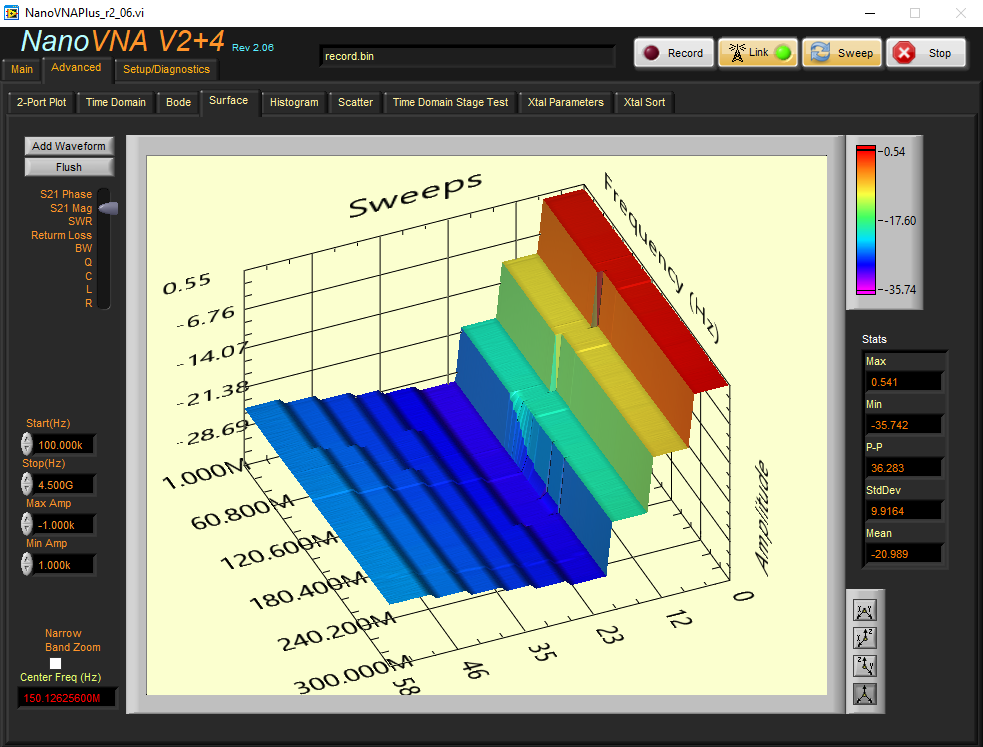
Task: Select BW on parameter selector
Action: (83, 248)
